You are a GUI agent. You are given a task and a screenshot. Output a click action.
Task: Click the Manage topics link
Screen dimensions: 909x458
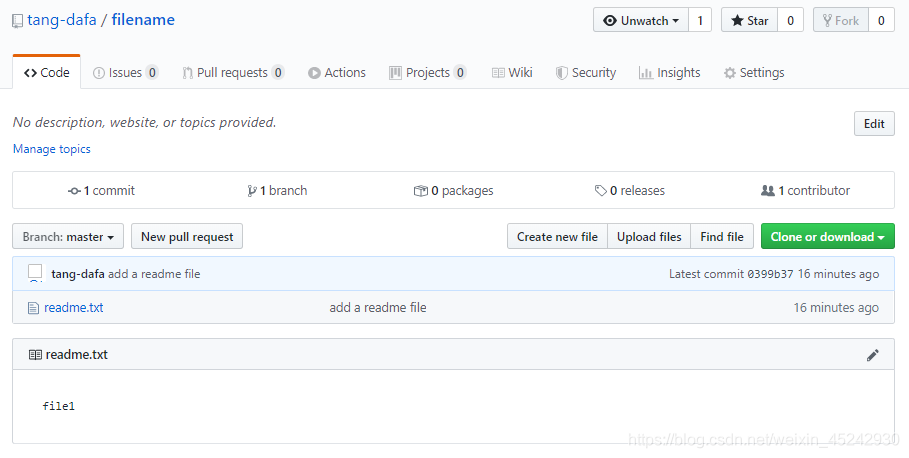click(52, 149)
